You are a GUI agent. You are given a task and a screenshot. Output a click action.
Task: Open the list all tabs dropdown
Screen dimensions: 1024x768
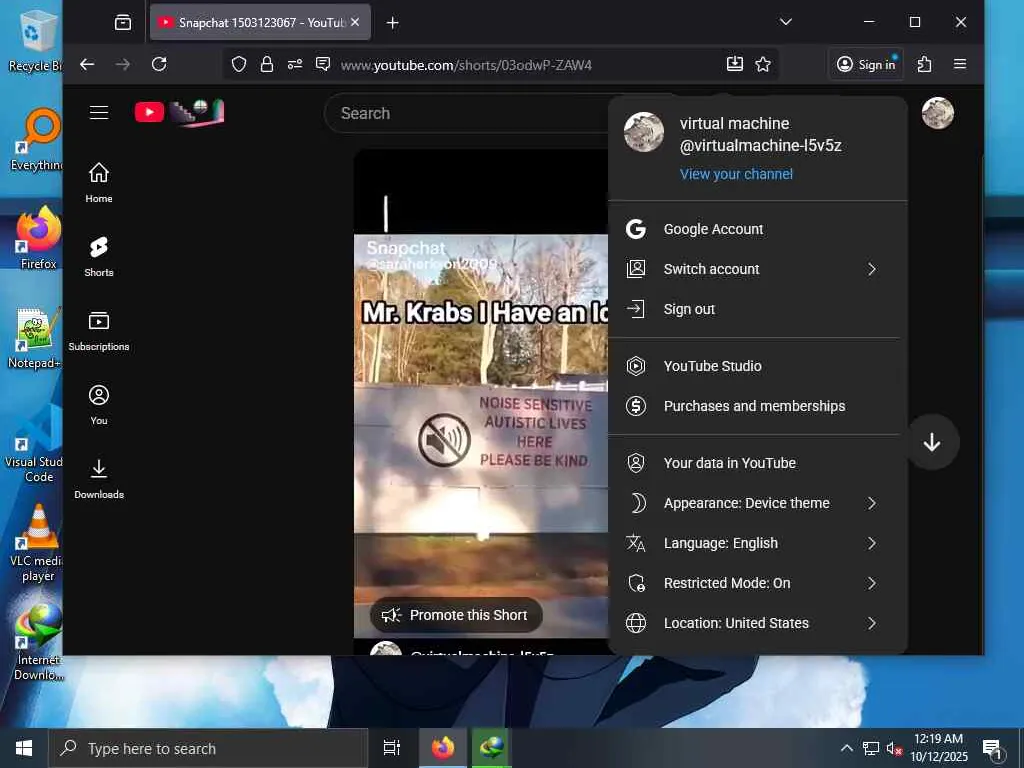click(786, 22)
